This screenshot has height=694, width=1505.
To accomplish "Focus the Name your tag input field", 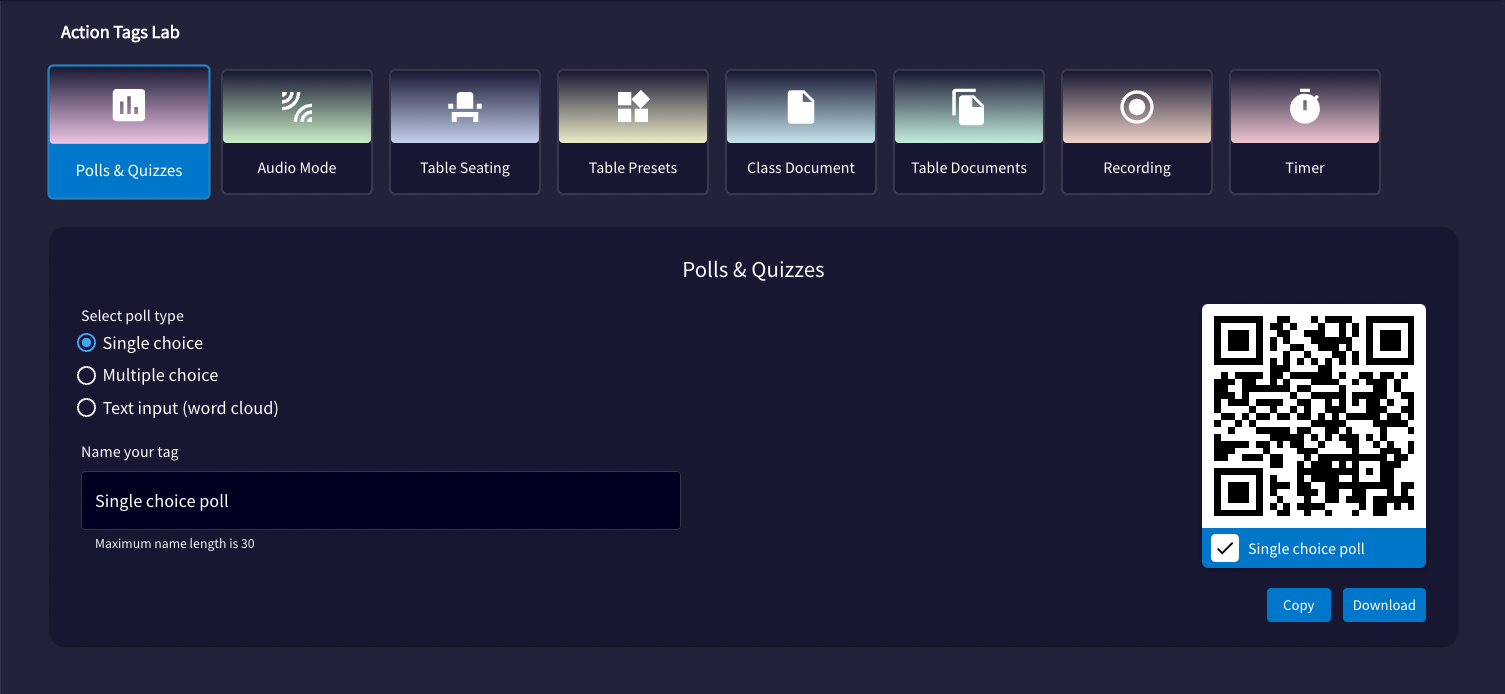I will coord(381,501).
